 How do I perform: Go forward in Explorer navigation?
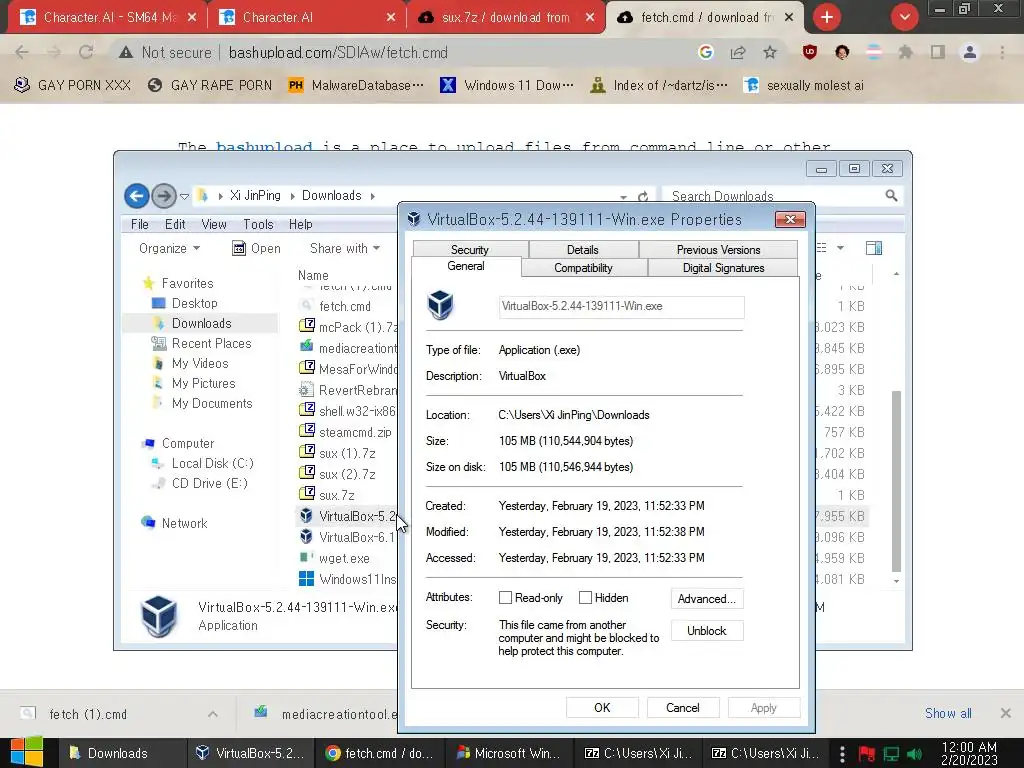[x=163, y=195]
